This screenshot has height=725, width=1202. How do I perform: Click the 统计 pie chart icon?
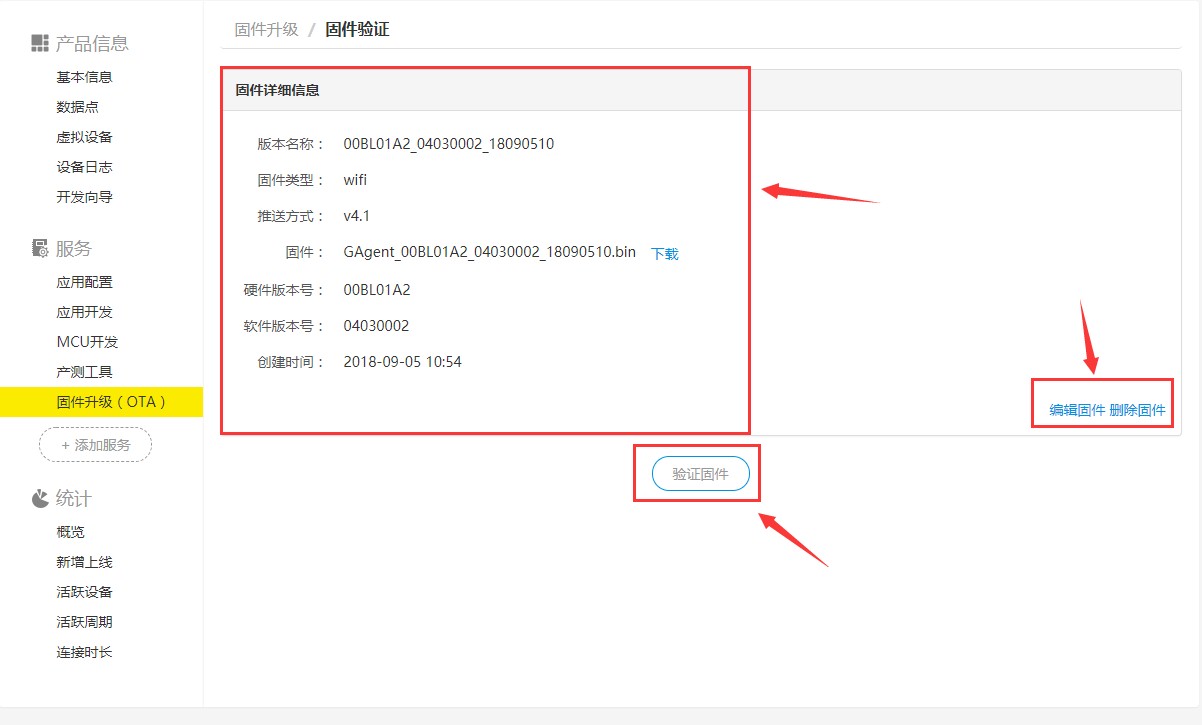40,498
